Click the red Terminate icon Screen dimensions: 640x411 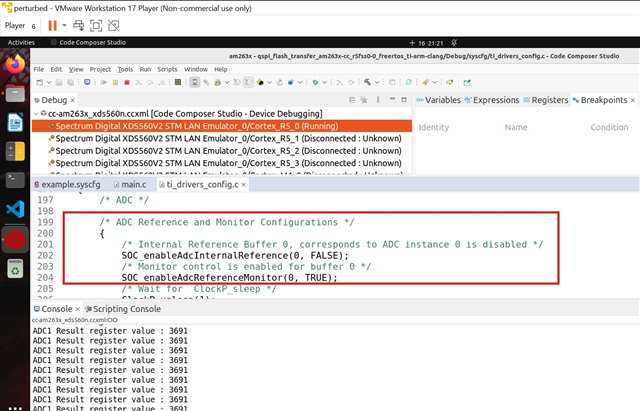click(127, 82)
